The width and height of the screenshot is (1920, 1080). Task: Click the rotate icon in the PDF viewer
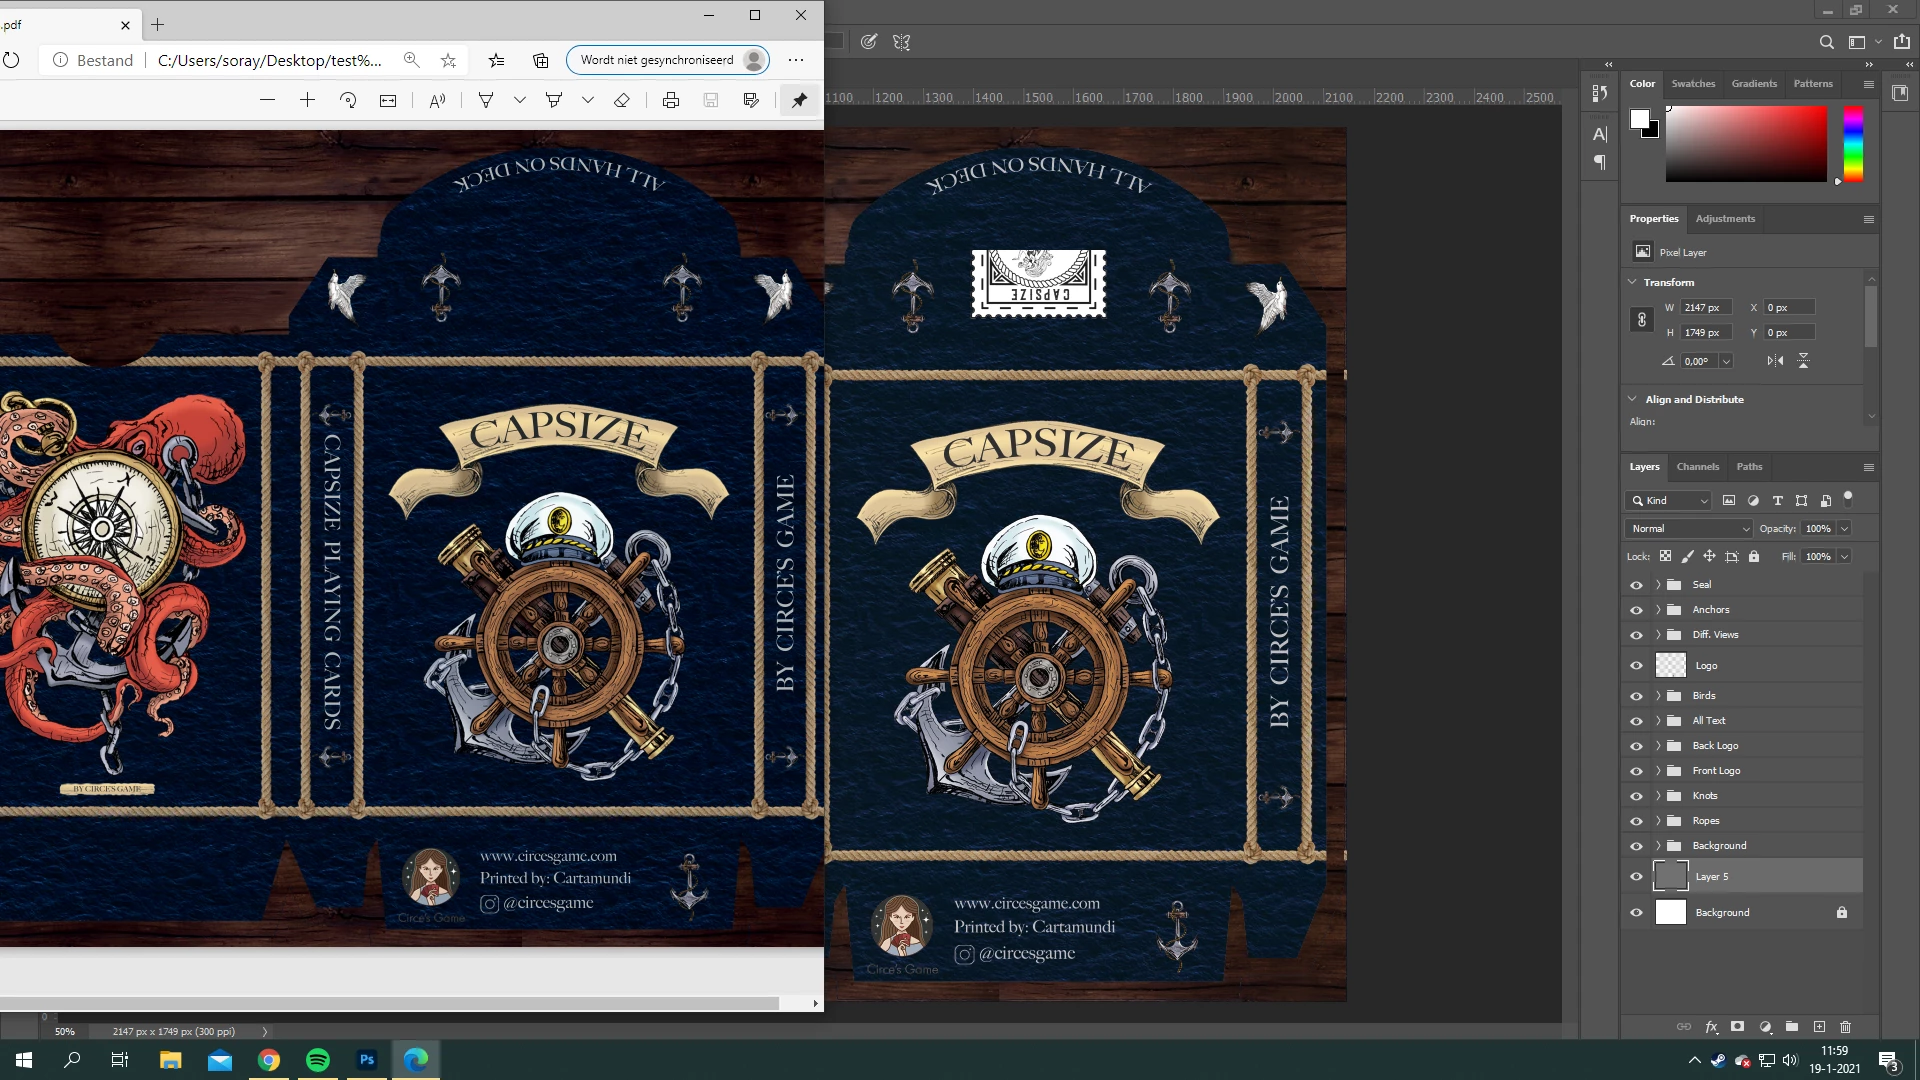348,100
